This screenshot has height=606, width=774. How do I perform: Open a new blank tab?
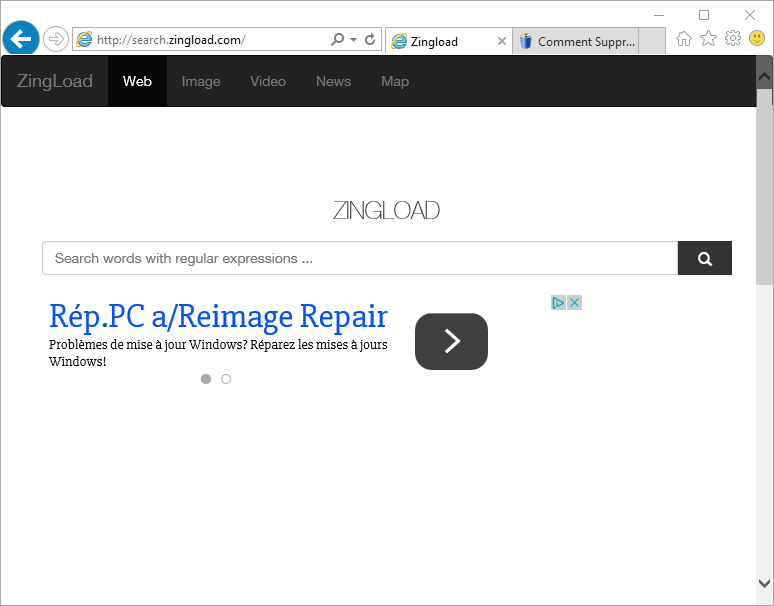coord(652,41)
